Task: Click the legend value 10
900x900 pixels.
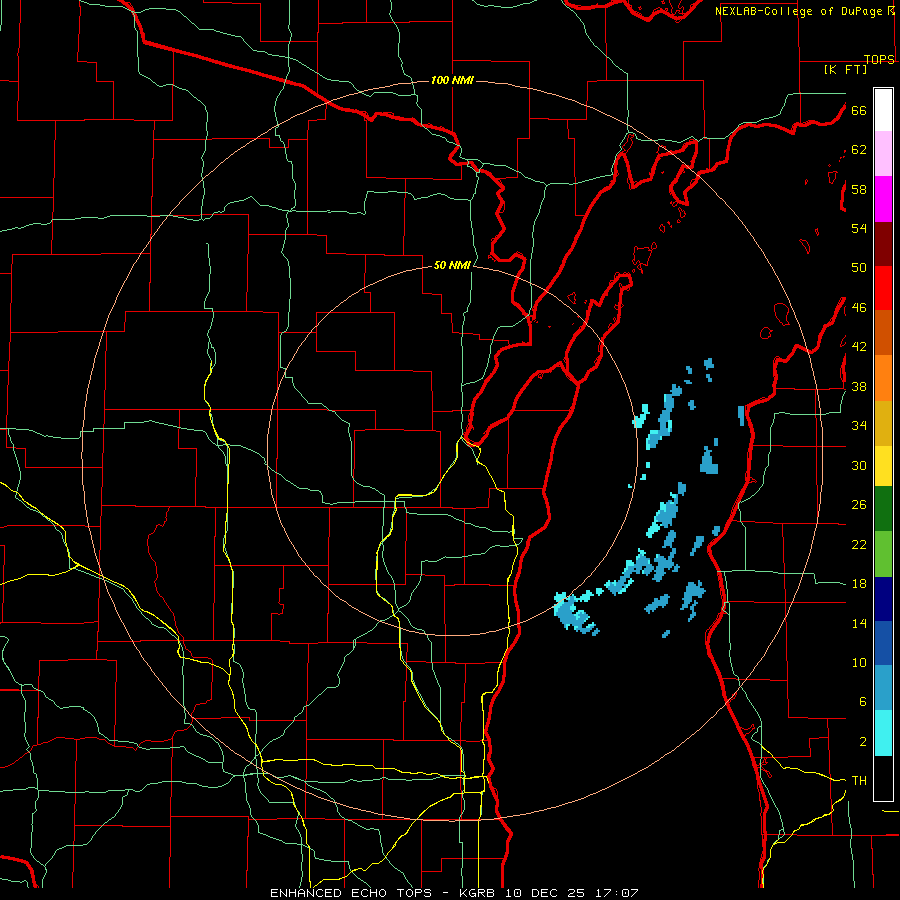Action: [859, 663]
